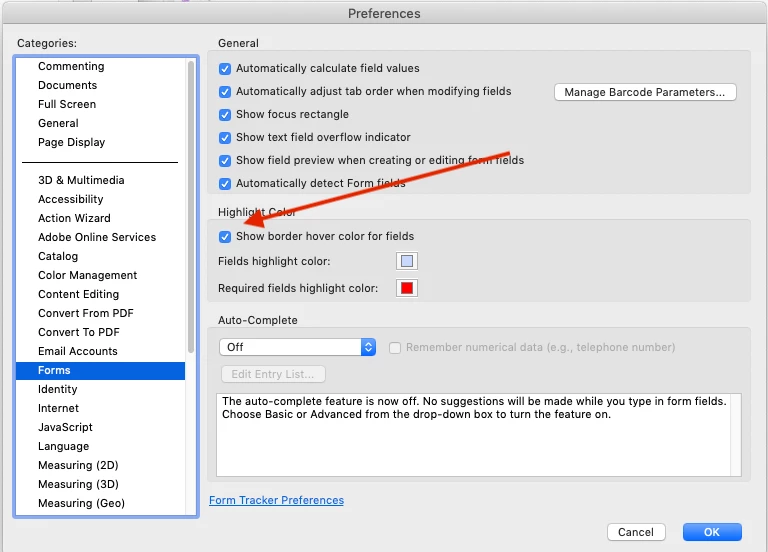Choose Full Screen category
This screenshot has width=768, height=552.
(100, 104)
